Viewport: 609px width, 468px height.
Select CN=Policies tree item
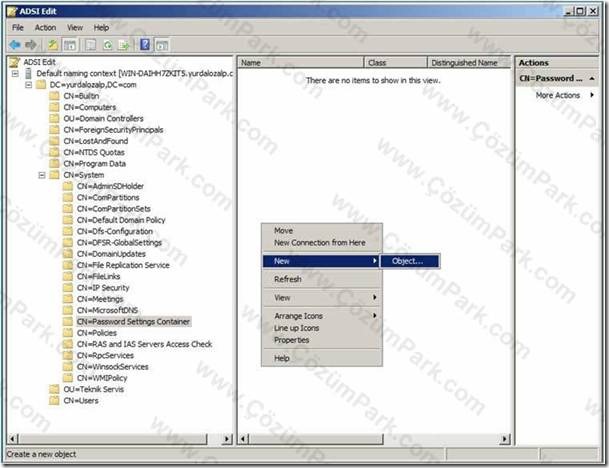coord(97,333)
